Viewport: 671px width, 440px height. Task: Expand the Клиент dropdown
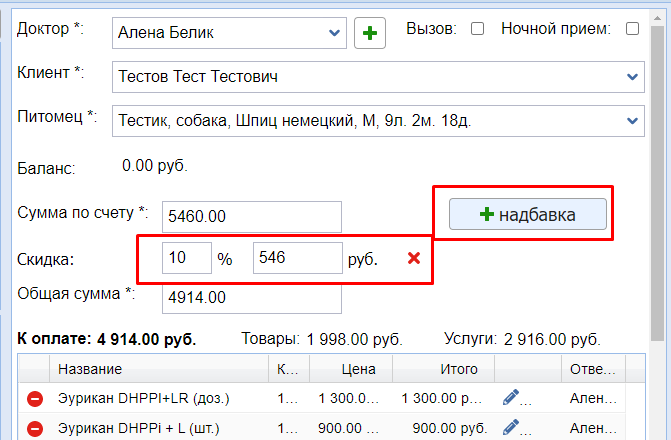[x=632, y=76]
